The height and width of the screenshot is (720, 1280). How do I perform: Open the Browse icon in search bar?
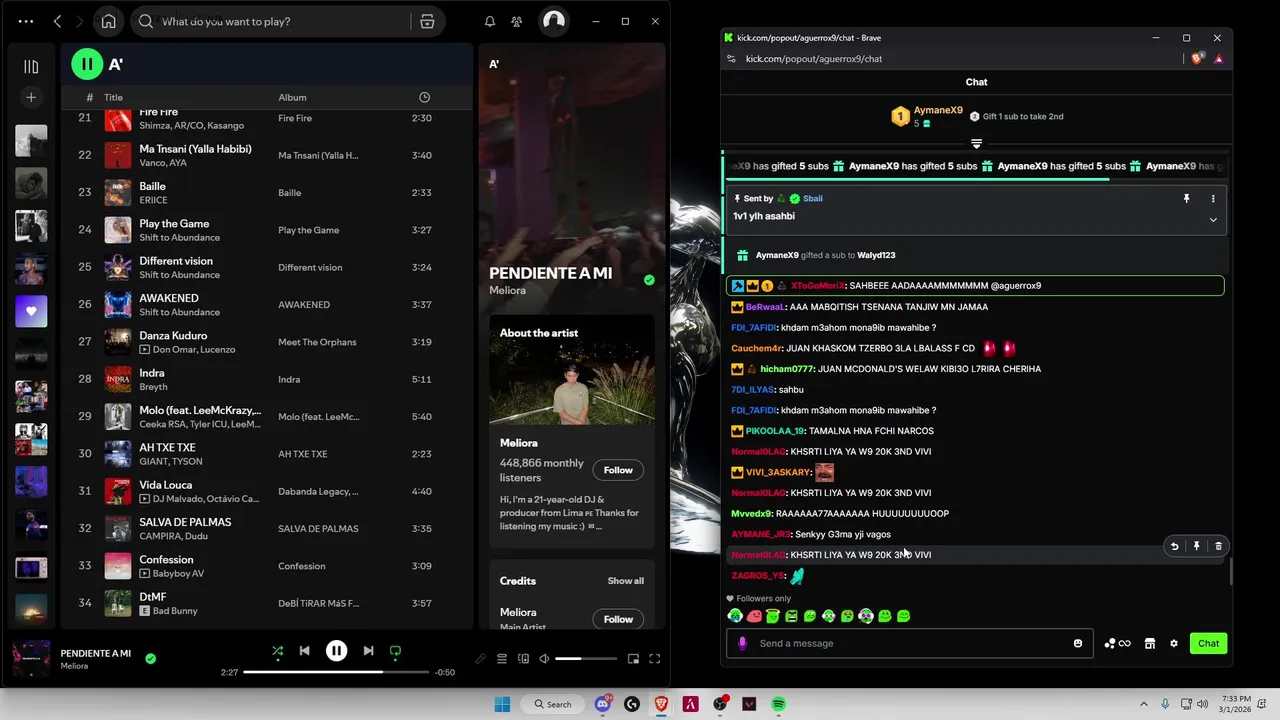(x=427, y=21)
